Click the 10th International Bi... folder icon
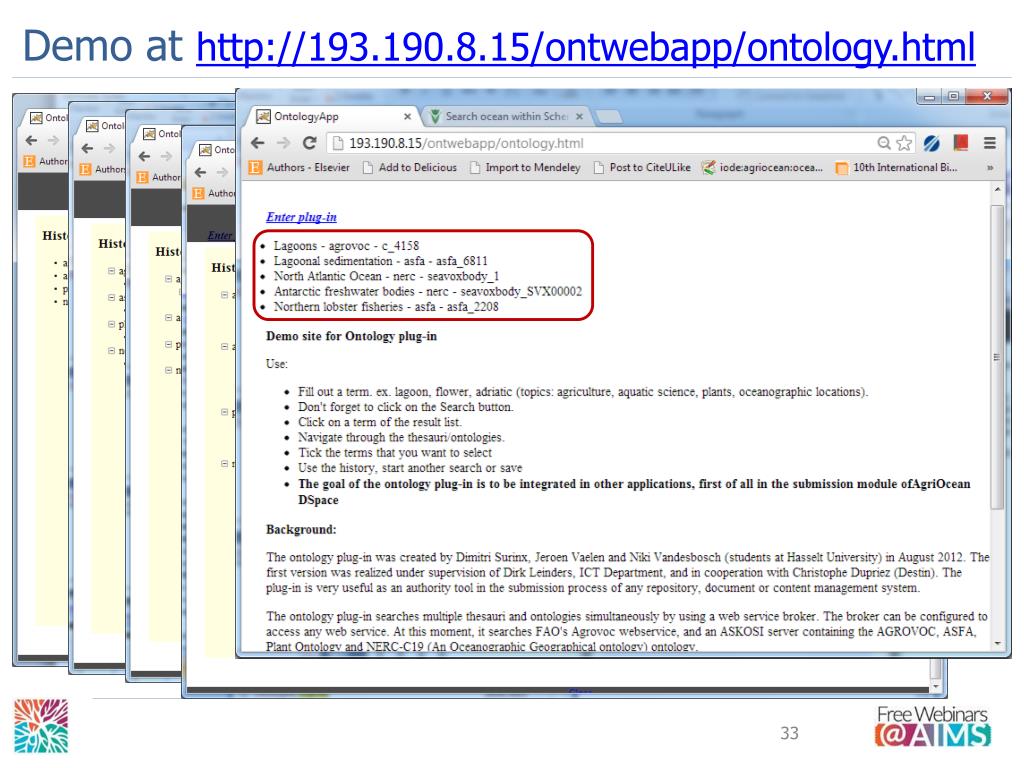 (842, 168)
